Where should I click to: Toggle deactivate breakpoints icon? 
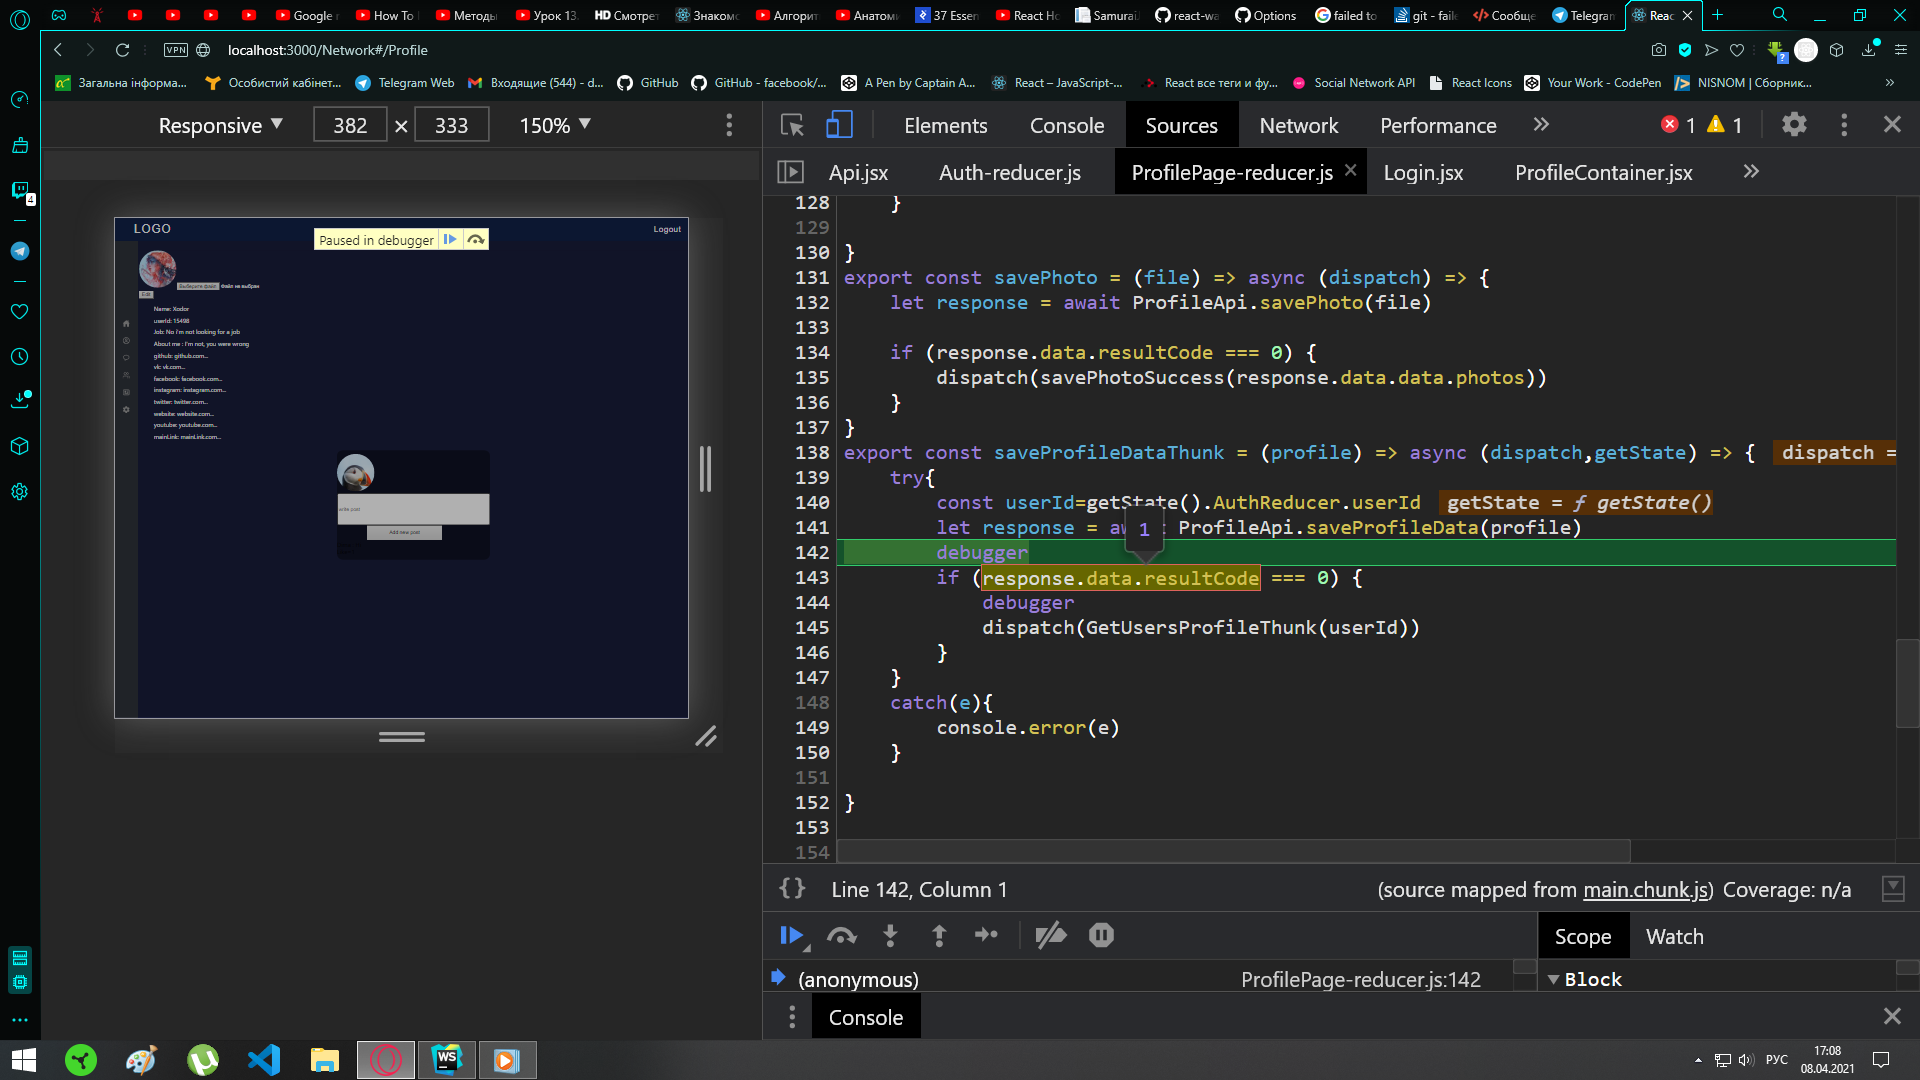[1050, 935]
